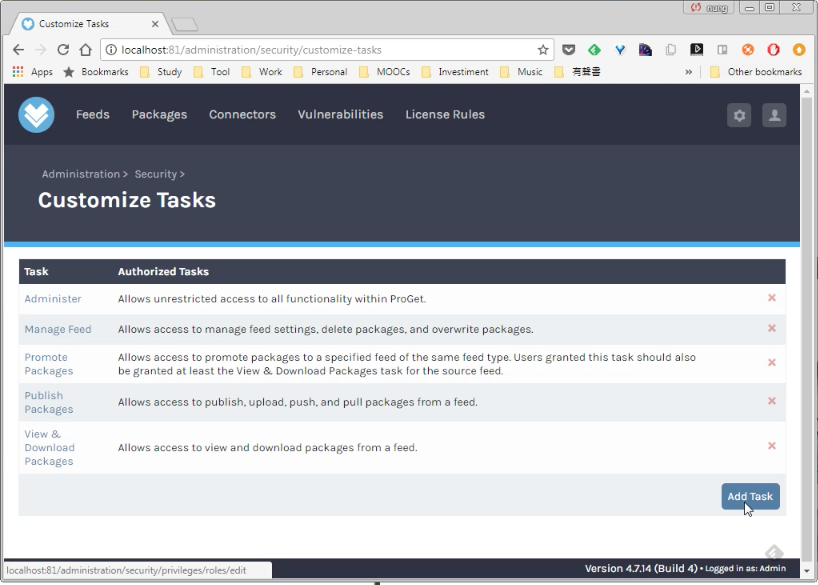The image size is (818, 585).
Task: Open the Connectors menu
Action: [x=242, y=114]
